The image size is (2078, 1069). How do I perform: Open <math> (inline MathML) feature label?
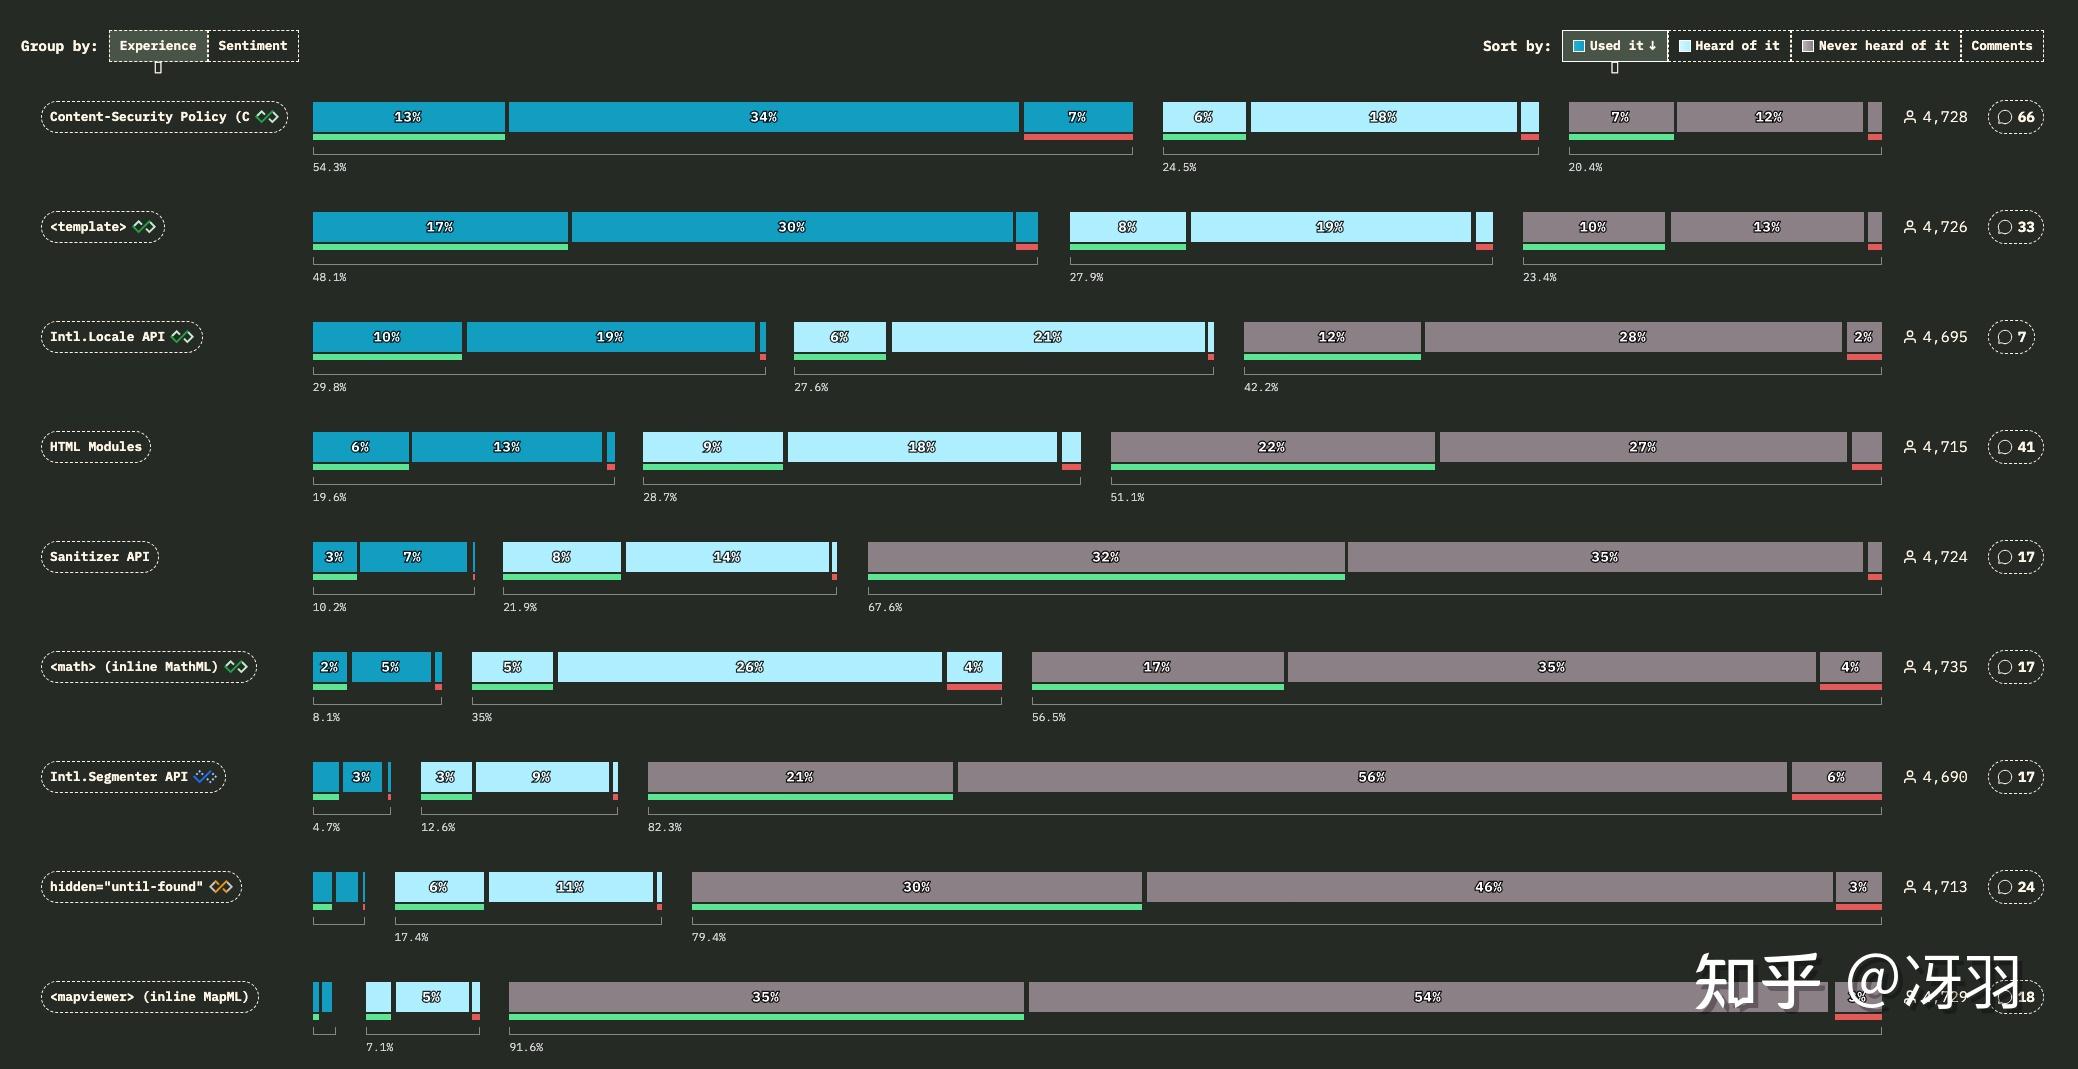click(x=148, y=667)
